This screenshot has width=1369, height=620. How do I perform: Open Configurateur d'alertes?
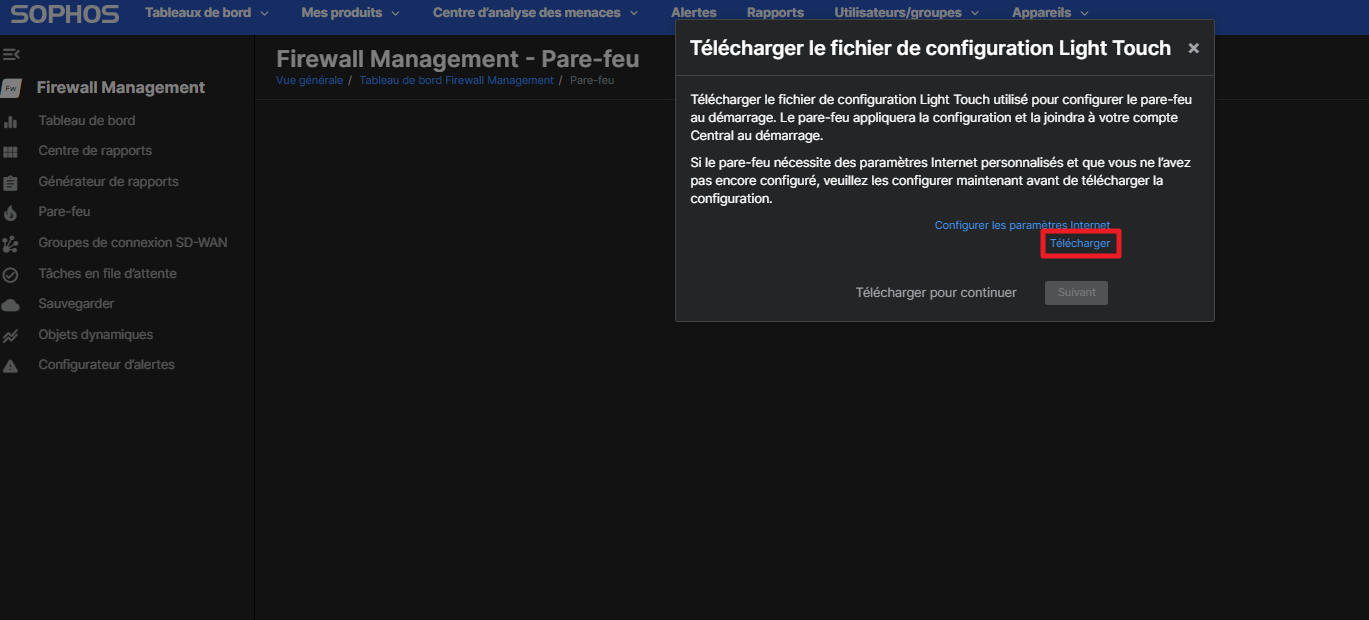coord(106,365)
